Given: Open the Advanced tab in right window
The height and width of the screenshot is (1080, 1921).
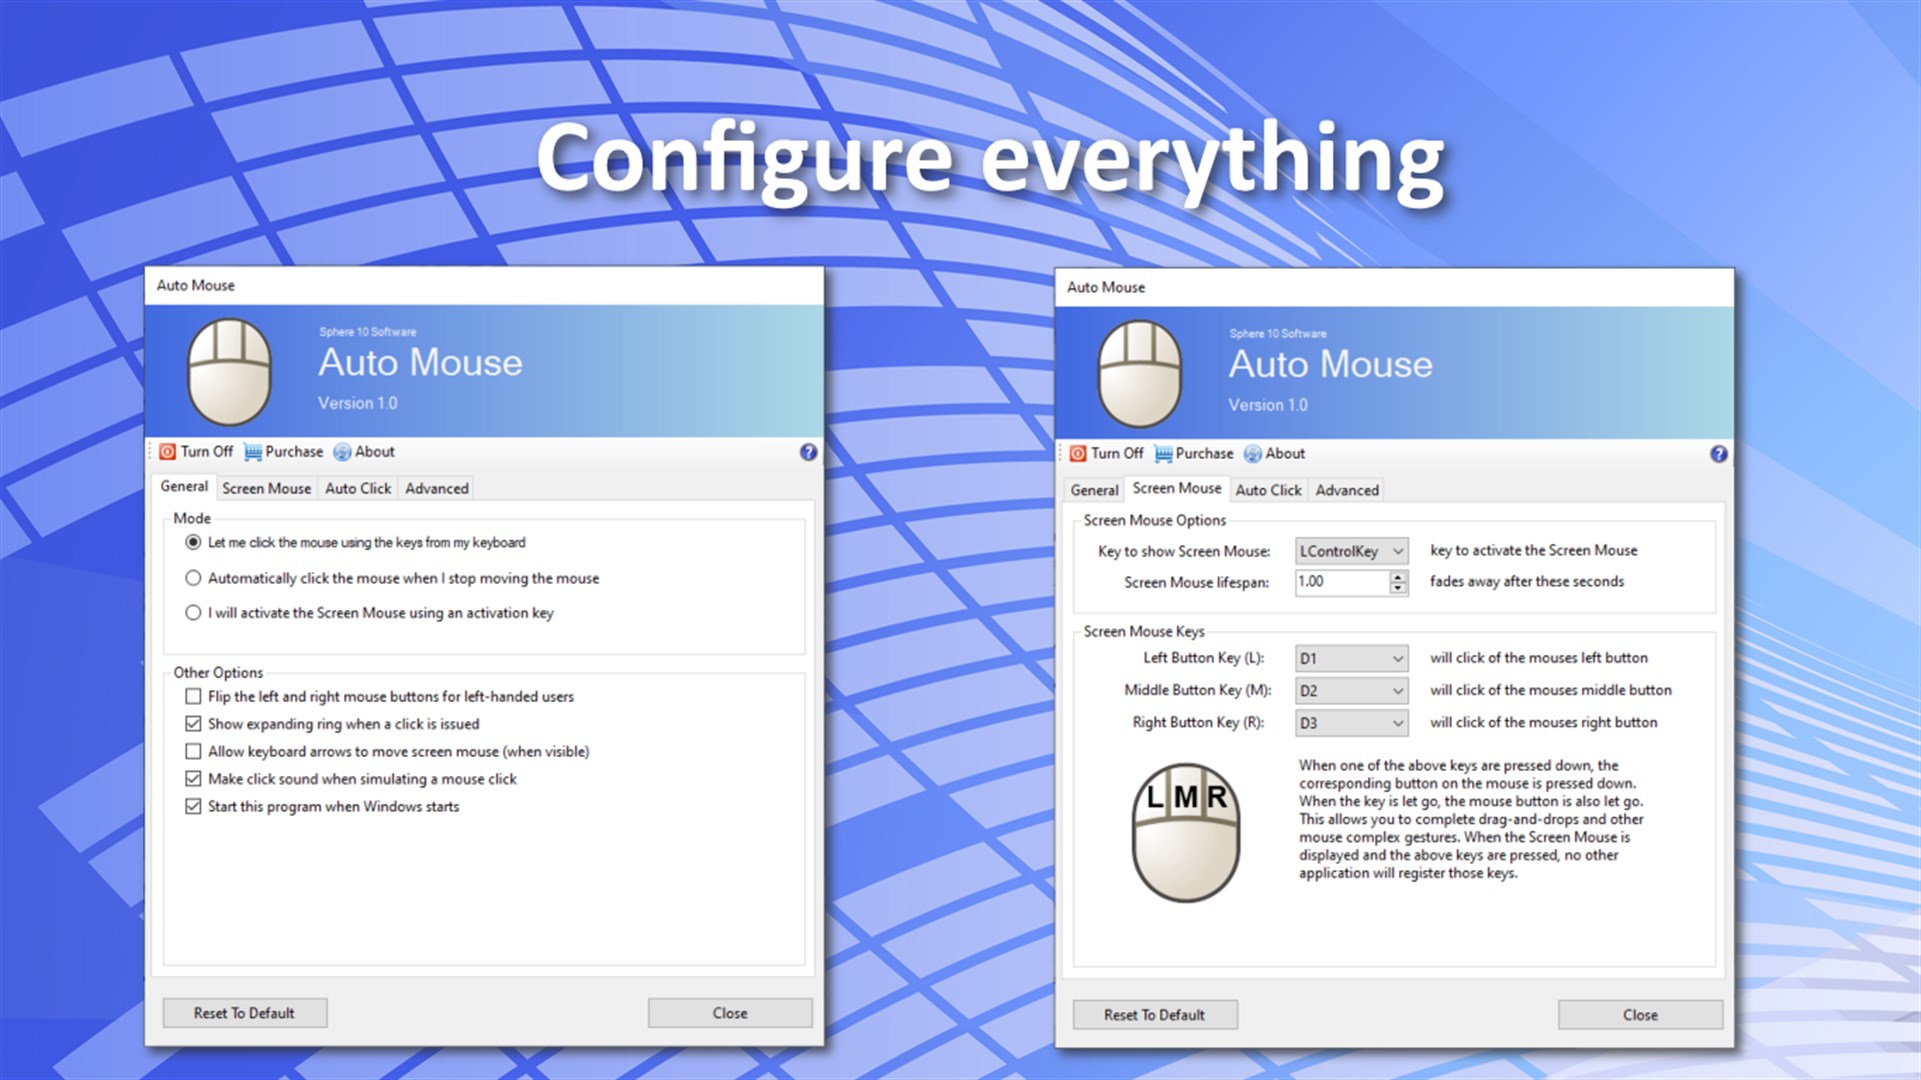Looking at the screenshot, I should pos(1346,490).
